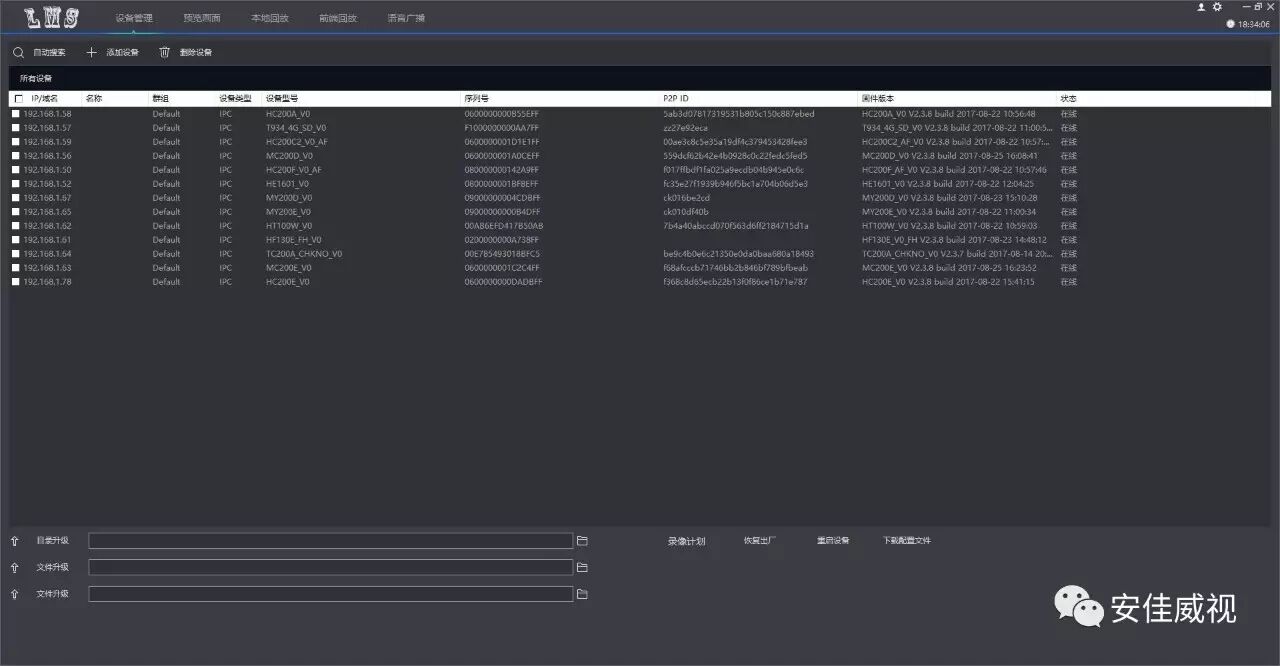Image resolution: width=1280 pixels, height=666 pixels.
Task: Go to the 语音广播 tab
Action: coord(406,18)
